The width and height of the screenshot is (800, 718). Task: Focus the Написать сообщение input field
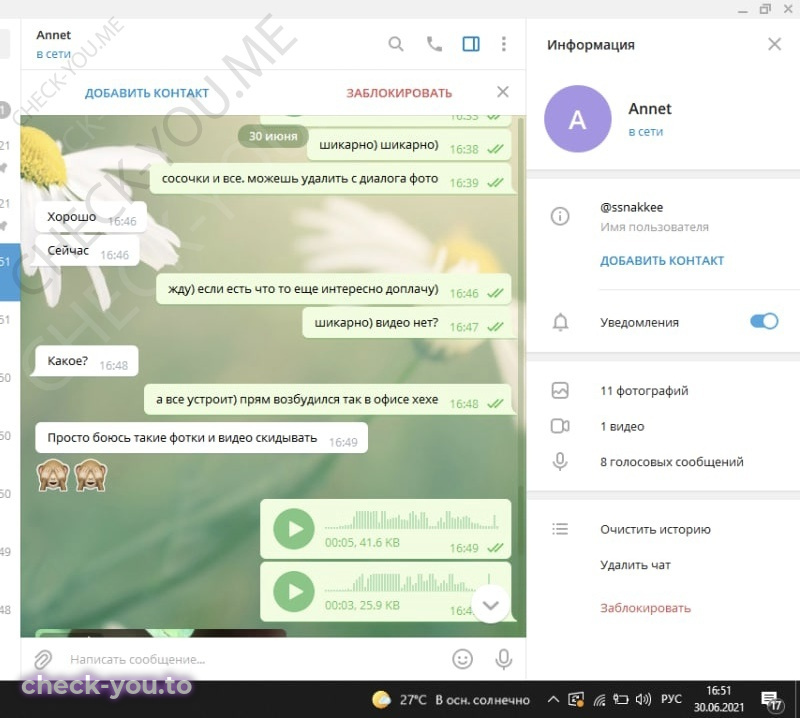tap(255, 659)
